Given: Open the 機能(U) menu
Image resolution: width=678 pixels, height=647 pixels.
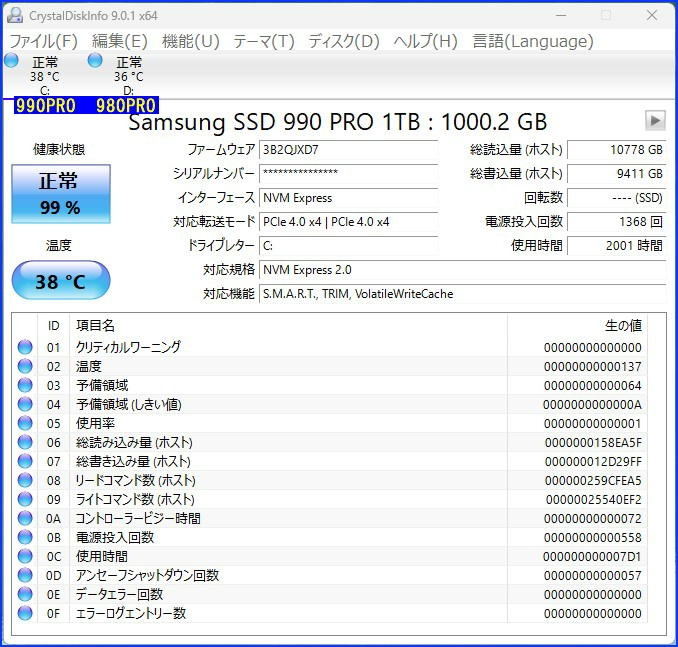Looking at the screenshot, I should pos(191,41).
